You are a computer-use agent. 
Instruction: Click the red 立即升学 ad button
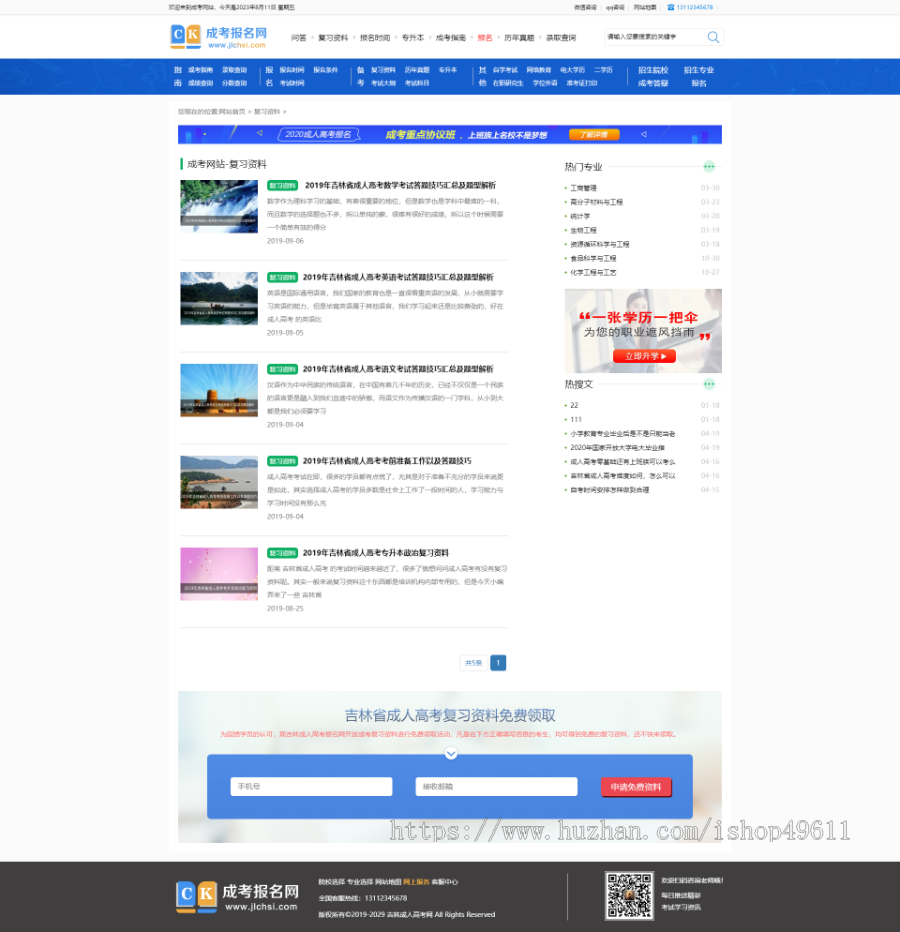pos(643,355)
